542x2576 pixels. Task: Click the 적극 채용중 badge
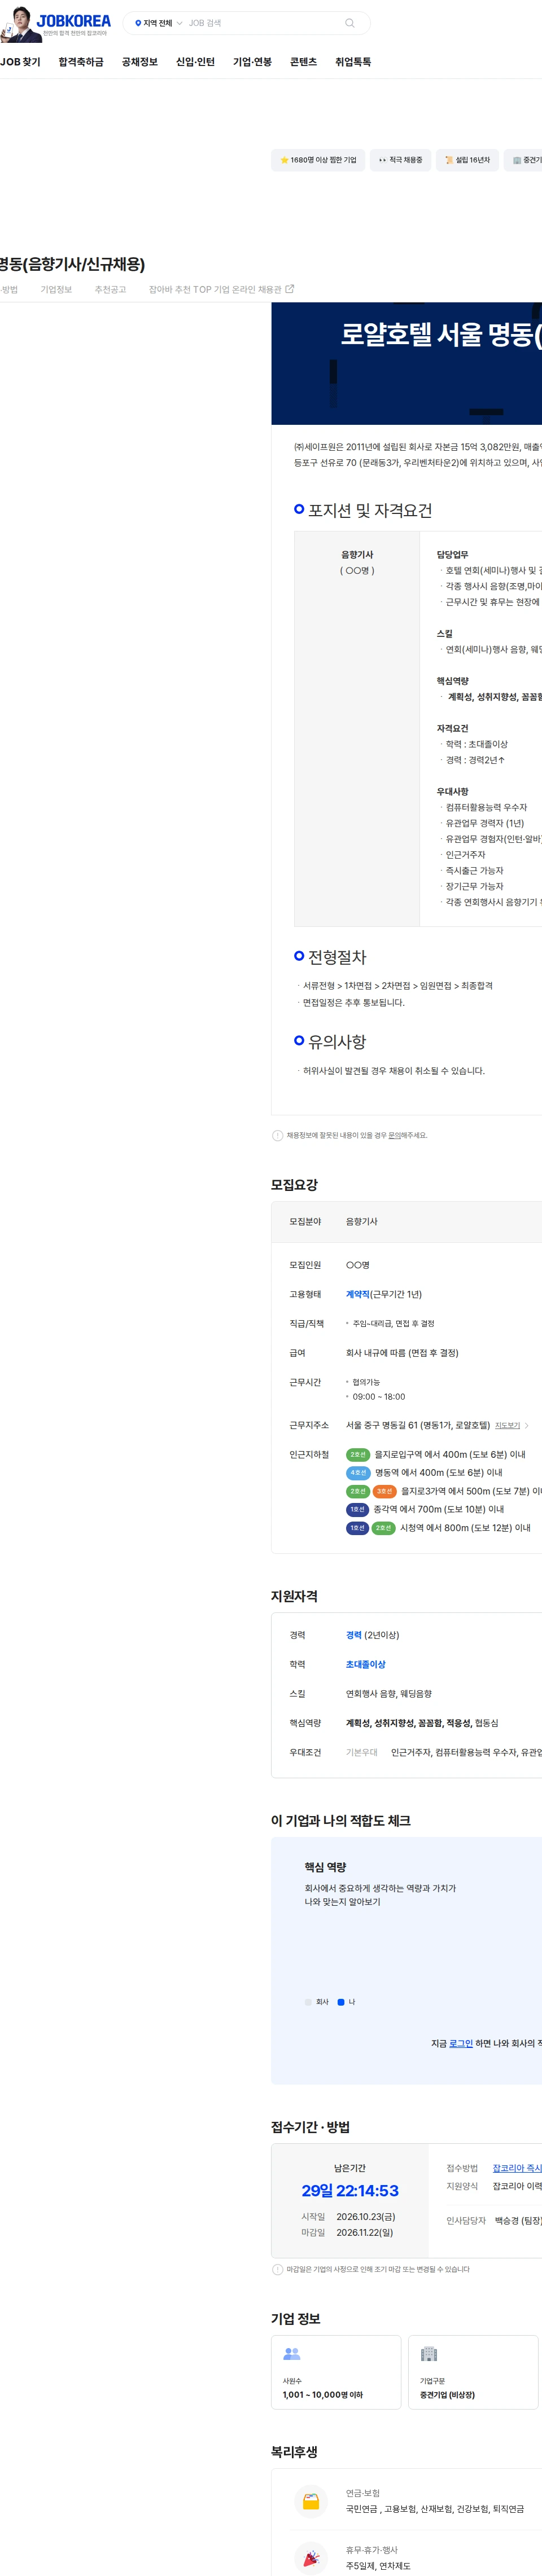click(400, 160)
